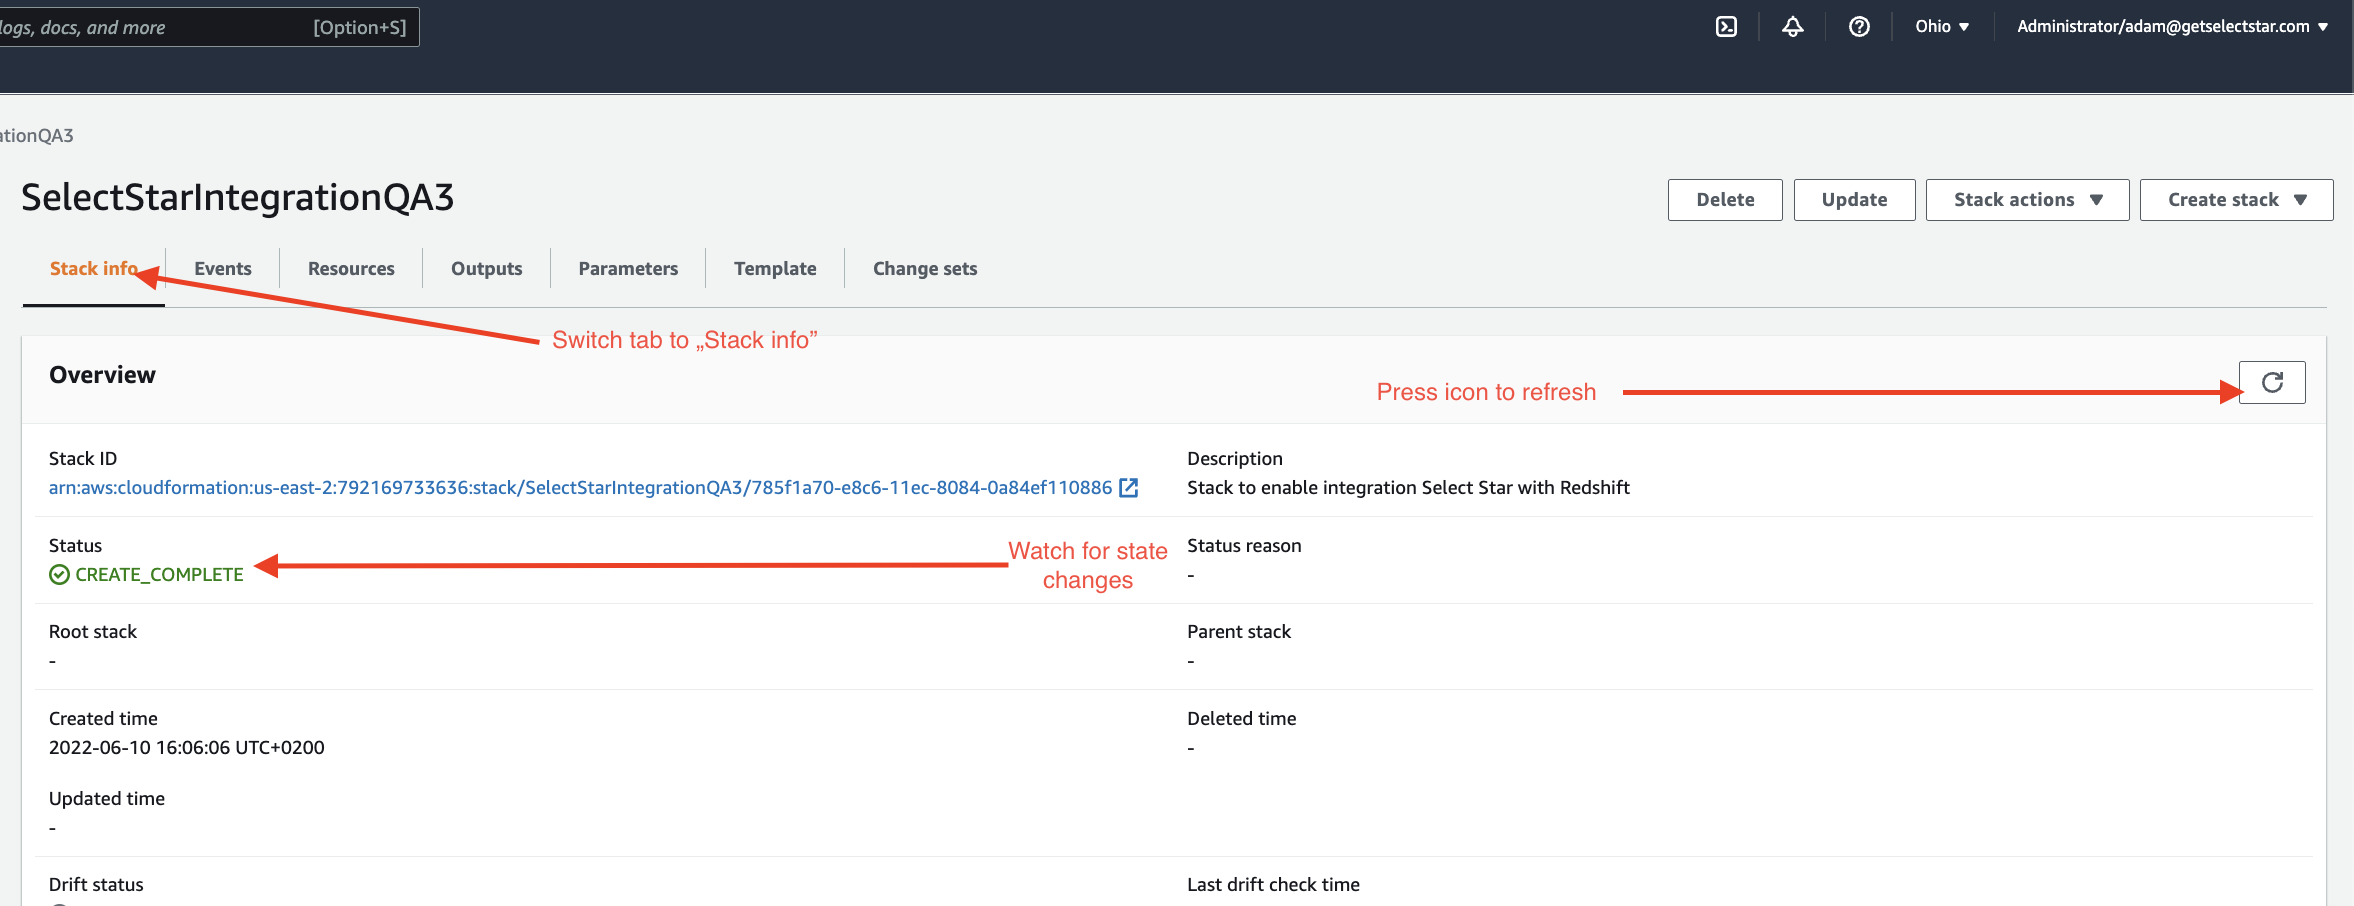The image size is (2354, 906).
Task: Click the description text about Redshift integration
Action: (x=1408, y=488)
